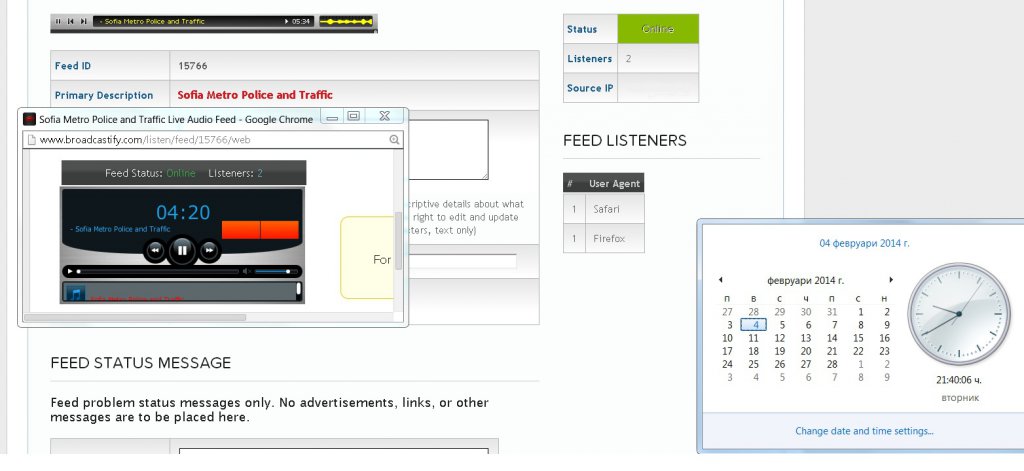Click page icon left of broadcastify URL
The width and height of the screenshot is (1024, 471).
coord(31,139)
